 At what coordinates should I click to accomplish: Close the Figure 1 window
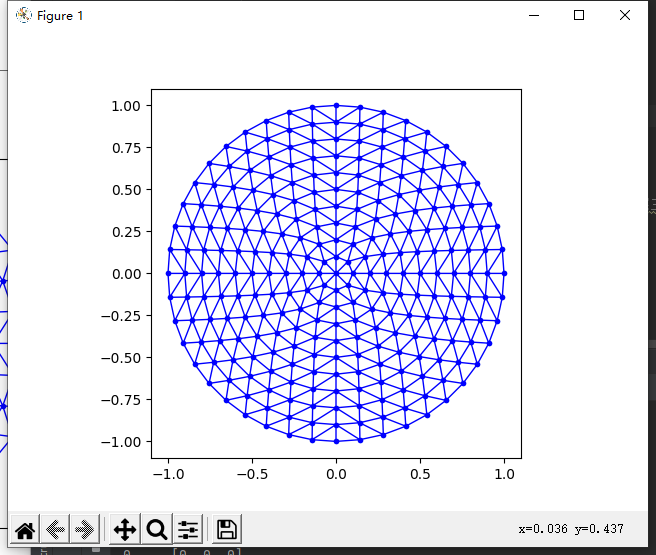pos(625,15)
